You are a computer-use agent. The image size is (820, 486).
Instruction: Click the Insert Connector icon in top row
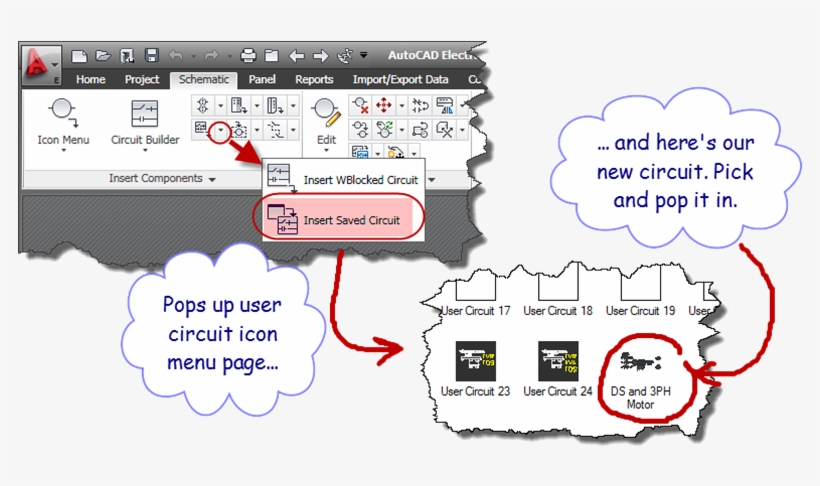[x=203, y=106]
